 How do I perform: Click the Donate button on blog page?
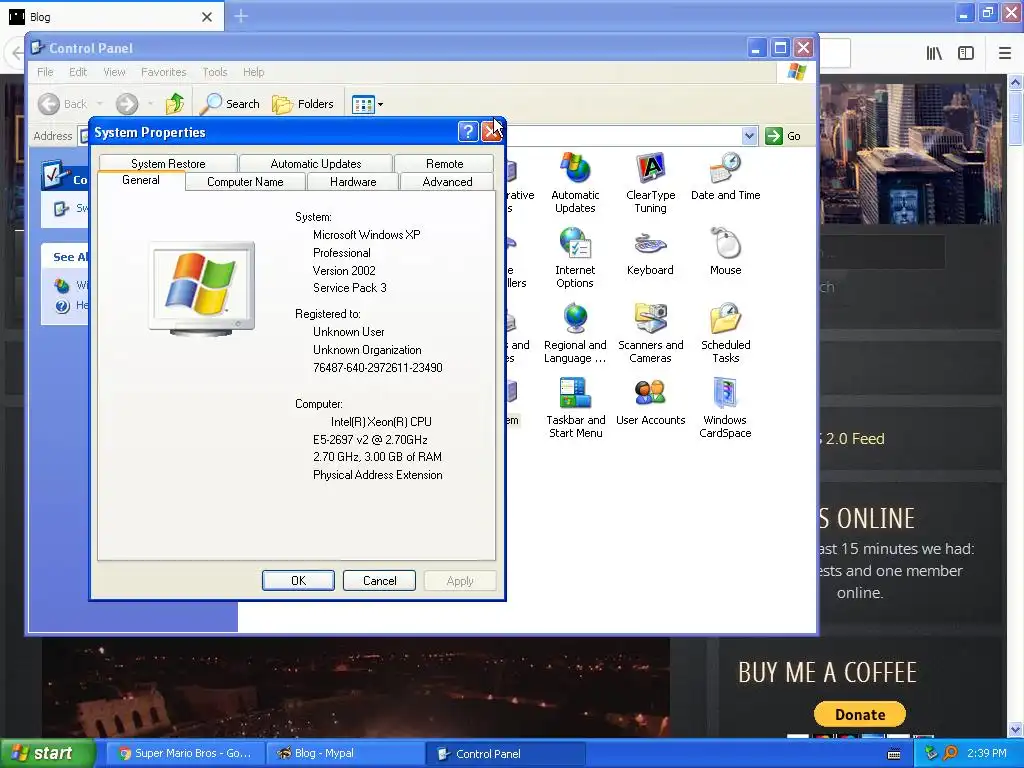click(x=859, y=714)
